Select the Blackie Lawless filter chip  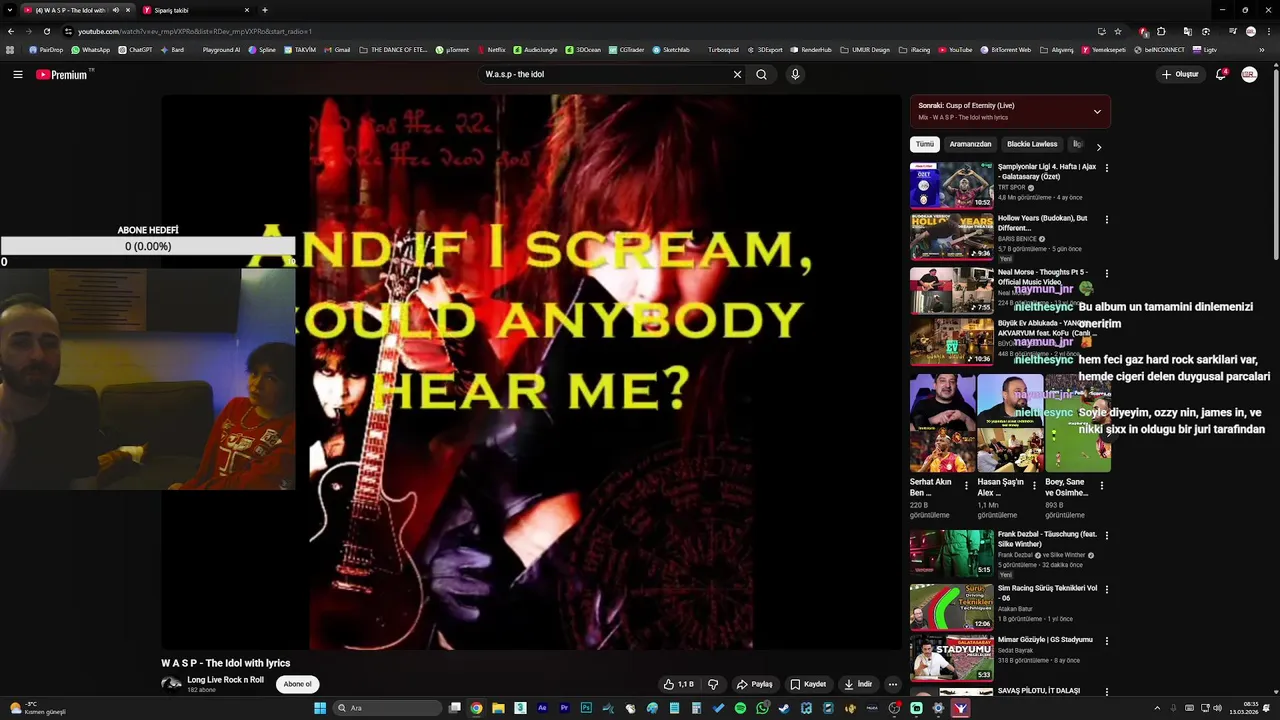click(x=1032, y=144)
